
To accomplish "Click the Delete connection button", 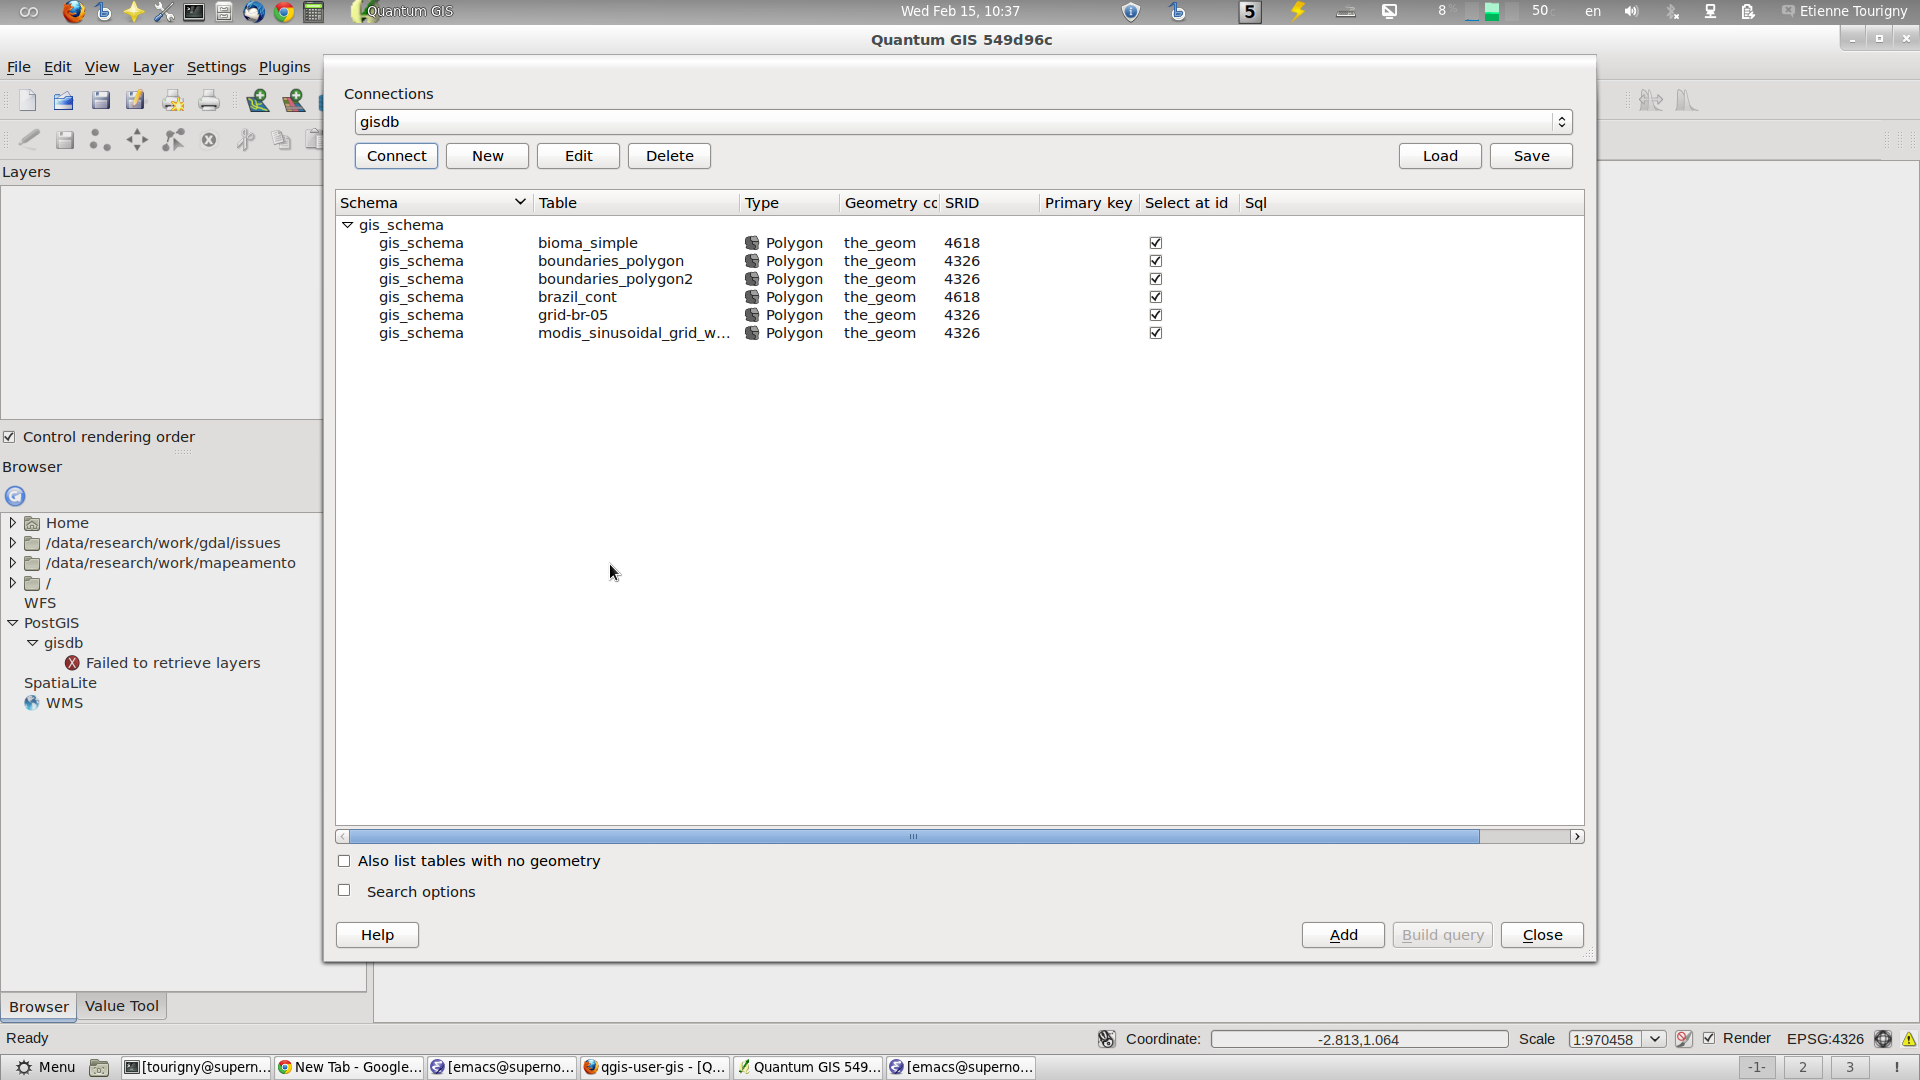I will [669, 156].
